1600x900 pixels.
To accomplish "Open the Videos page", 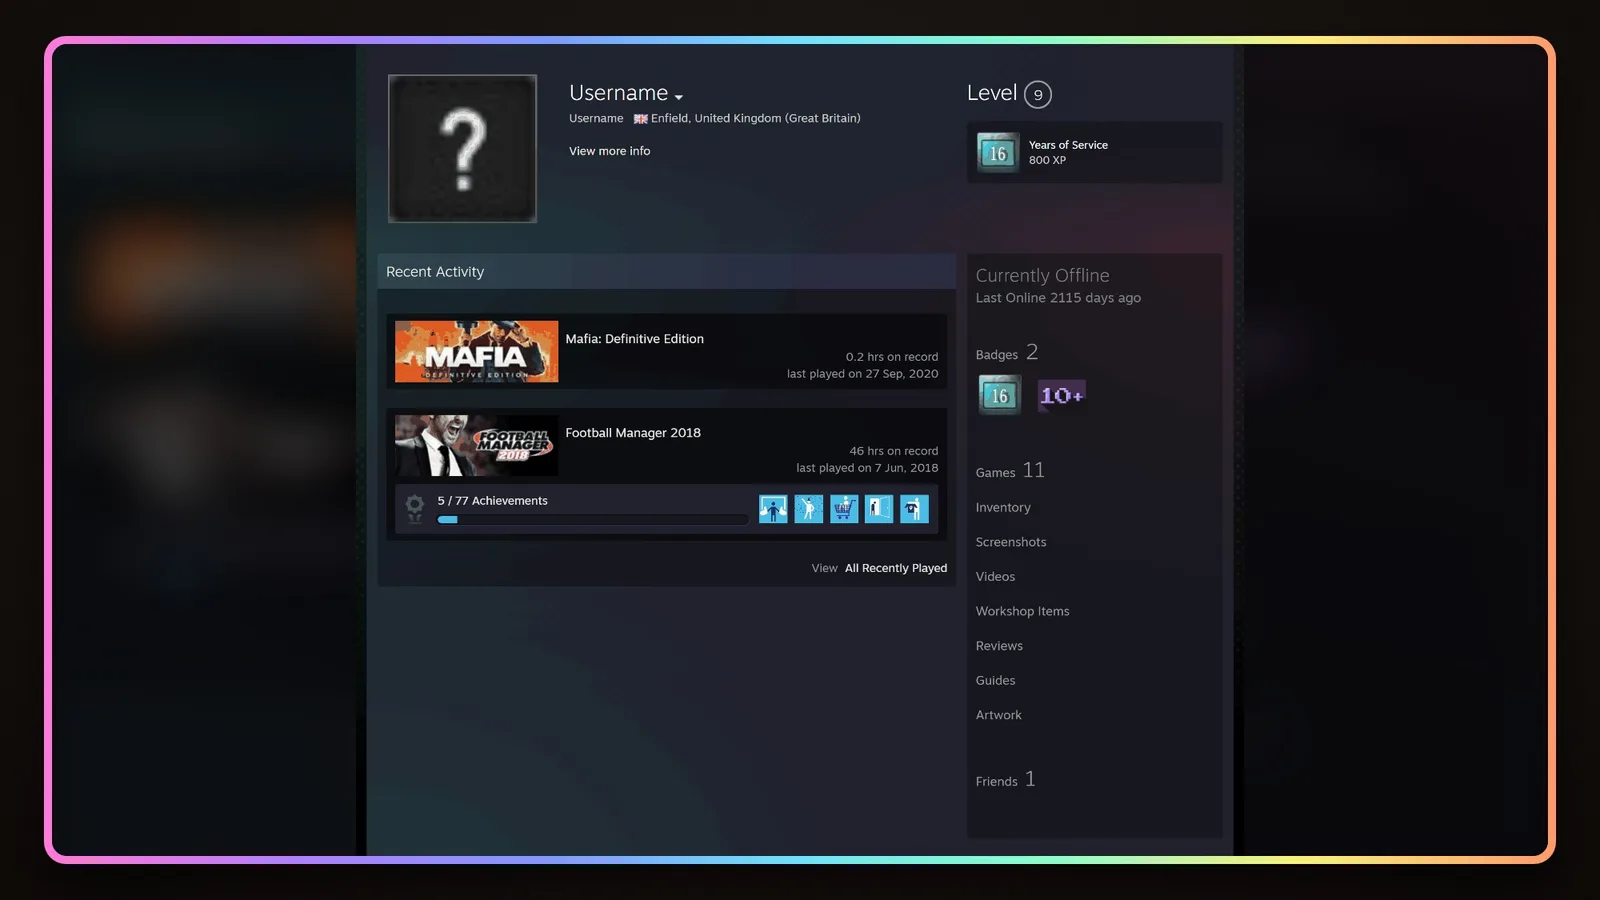I will 995,577.
